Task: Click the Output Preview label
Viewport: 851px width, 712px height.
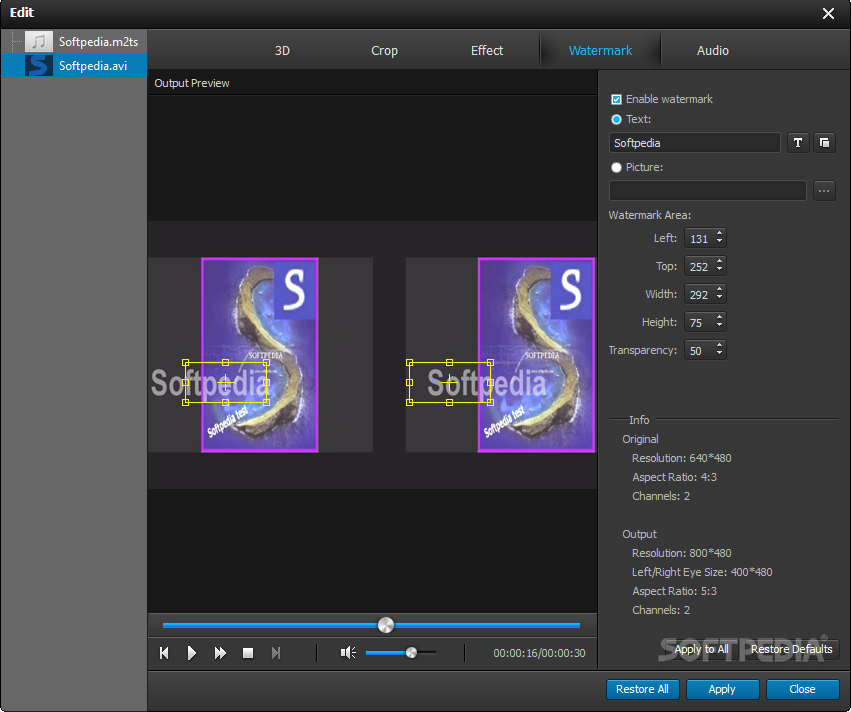Action: [x=192, y=83]
